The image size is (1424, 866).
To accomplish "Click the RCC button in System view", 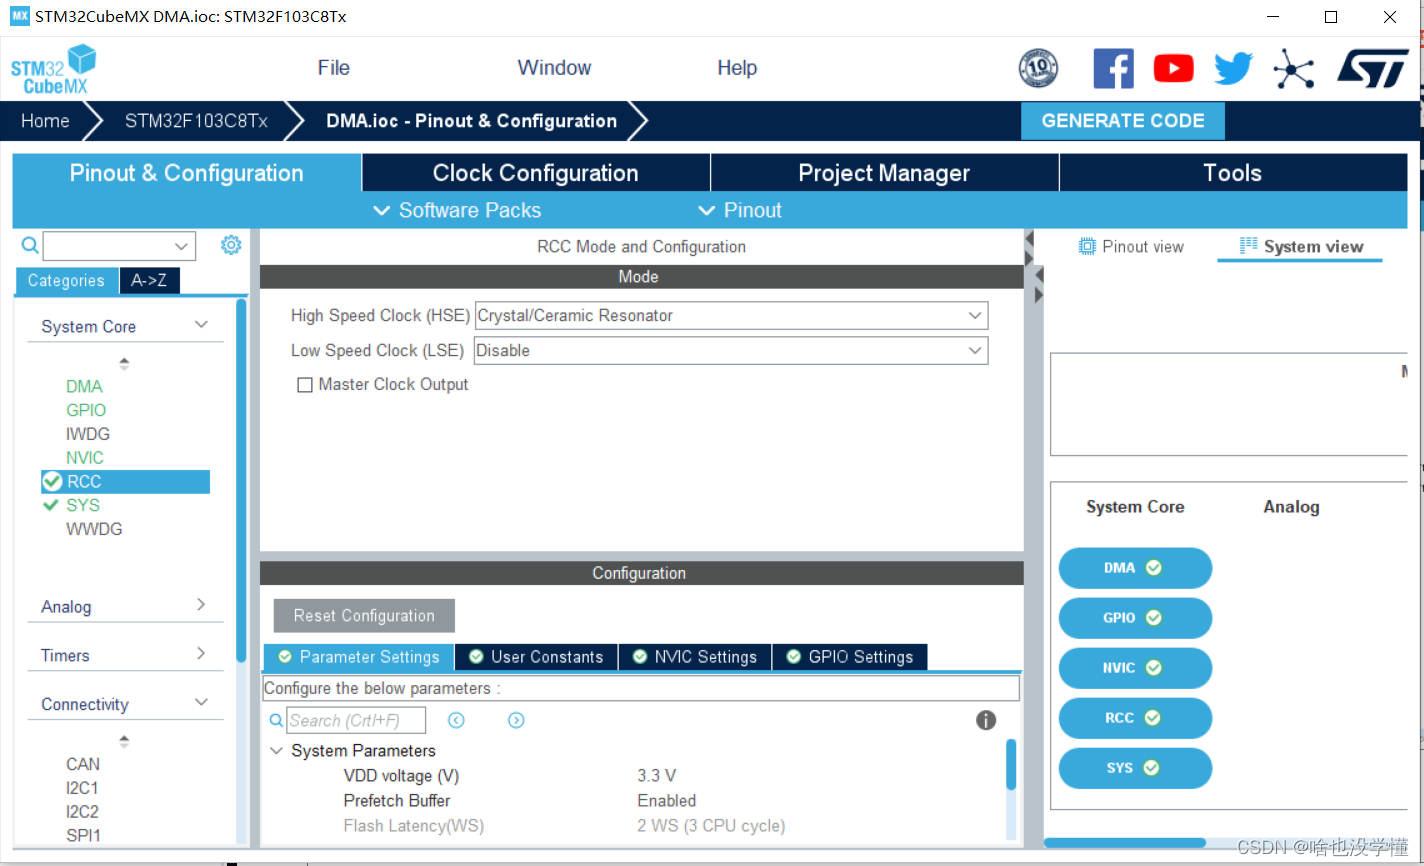I will (x=1135, y=718).
